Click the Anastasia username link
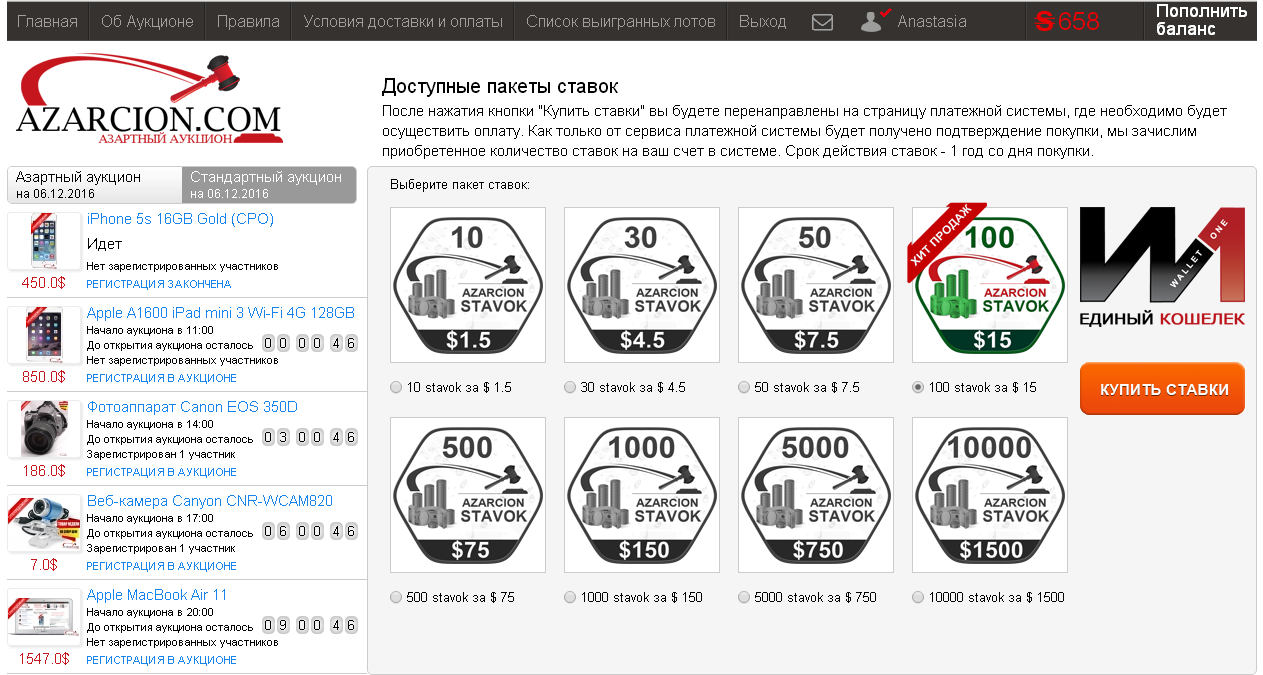Screen dimensions: 1263x675 [932, 21]
